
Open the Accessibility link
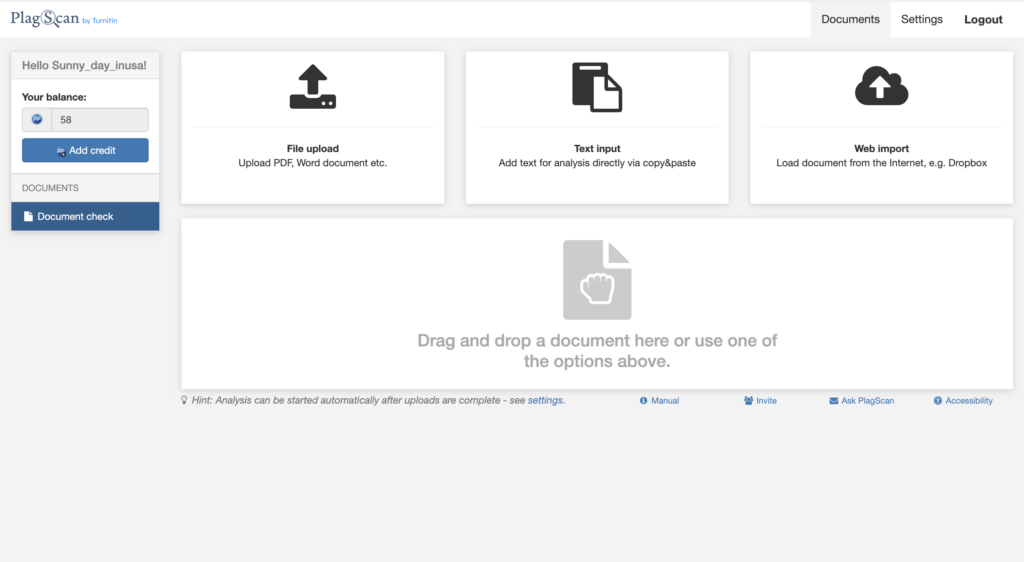pos(968,401)
